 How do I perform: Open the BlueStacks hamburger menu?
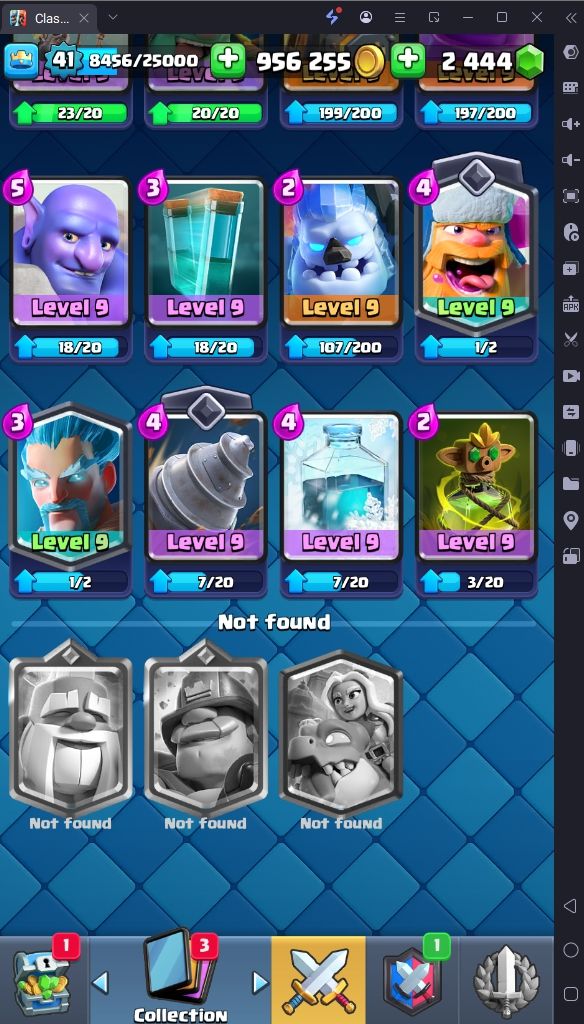pos(400,17)
